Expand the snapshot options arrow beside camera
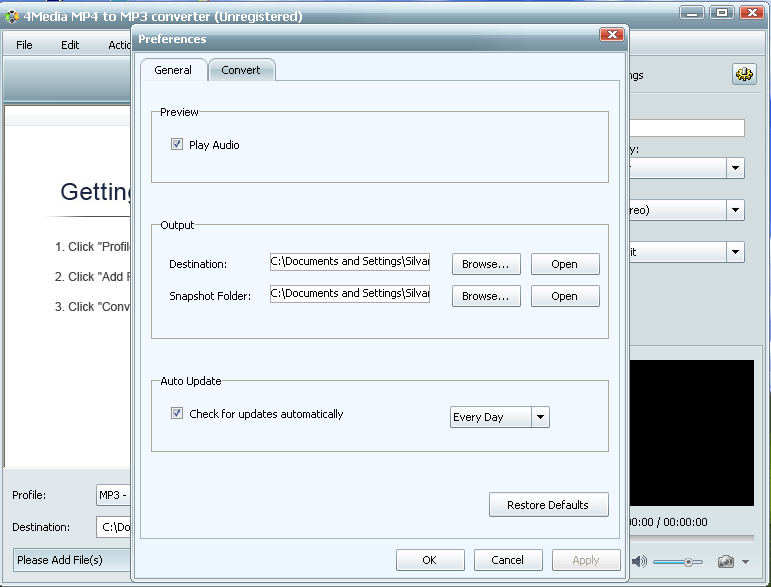The image size is (771, 587). coord(745,561)
